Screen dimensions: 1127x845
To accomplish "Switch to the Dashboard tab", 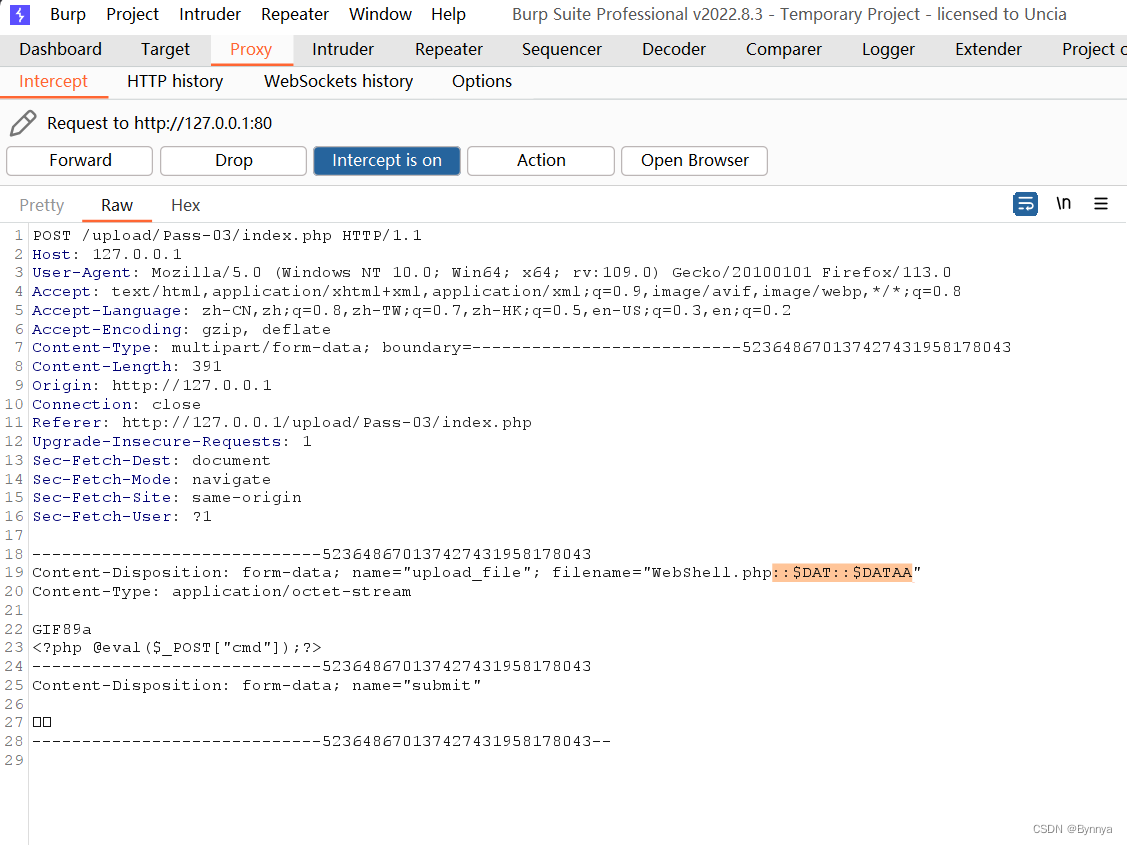I will [60, 50].
